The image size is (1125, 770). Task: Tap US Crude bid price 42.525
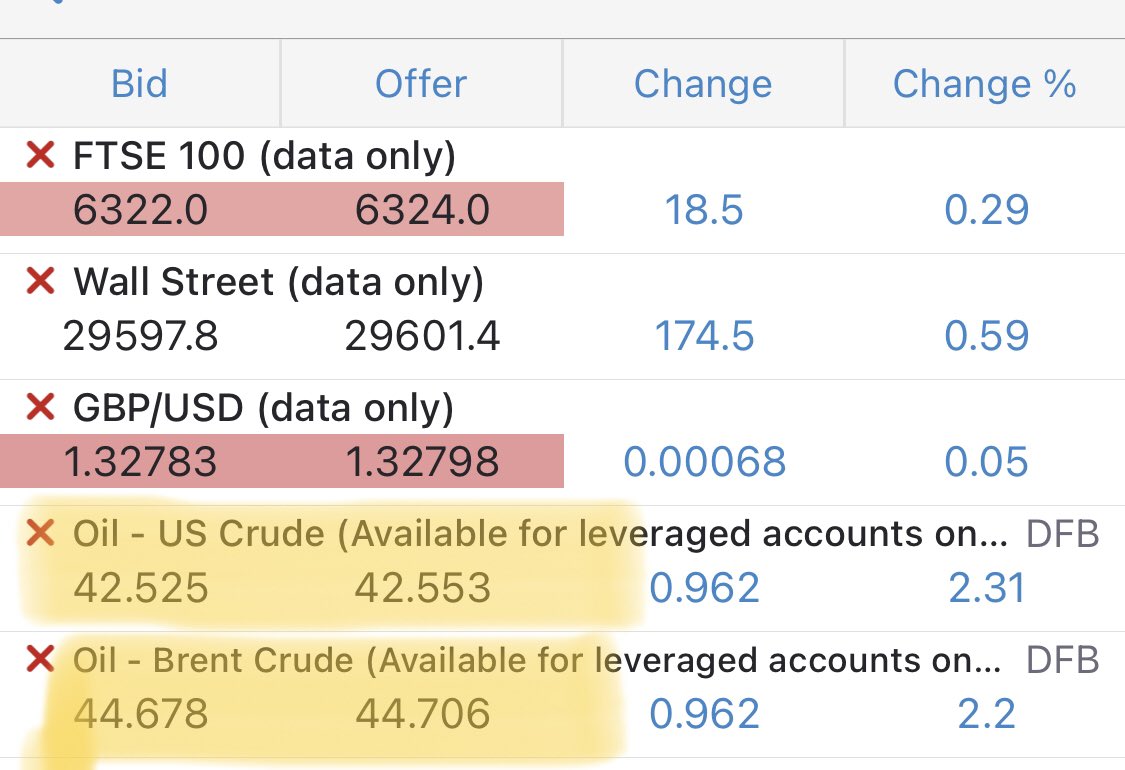(141, 588)
